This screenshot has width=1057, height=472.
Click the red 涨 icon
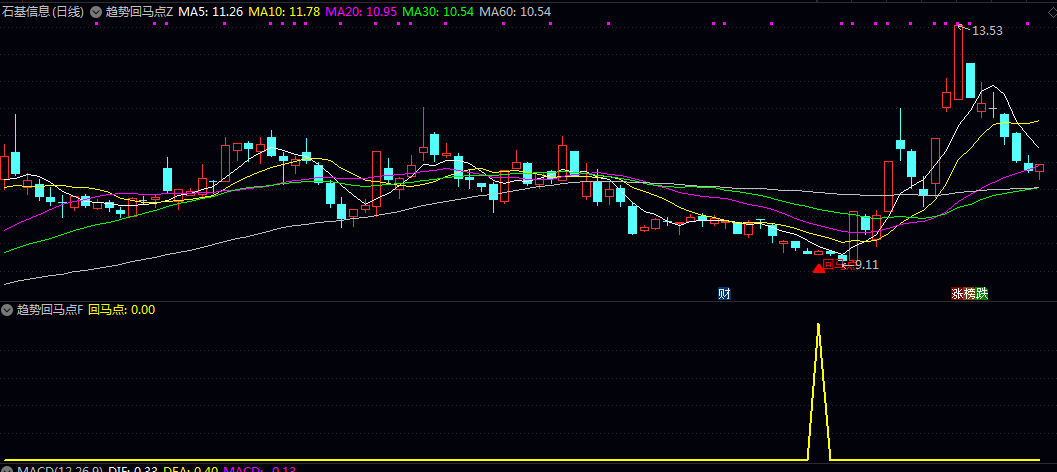click(x=957, y=294)
